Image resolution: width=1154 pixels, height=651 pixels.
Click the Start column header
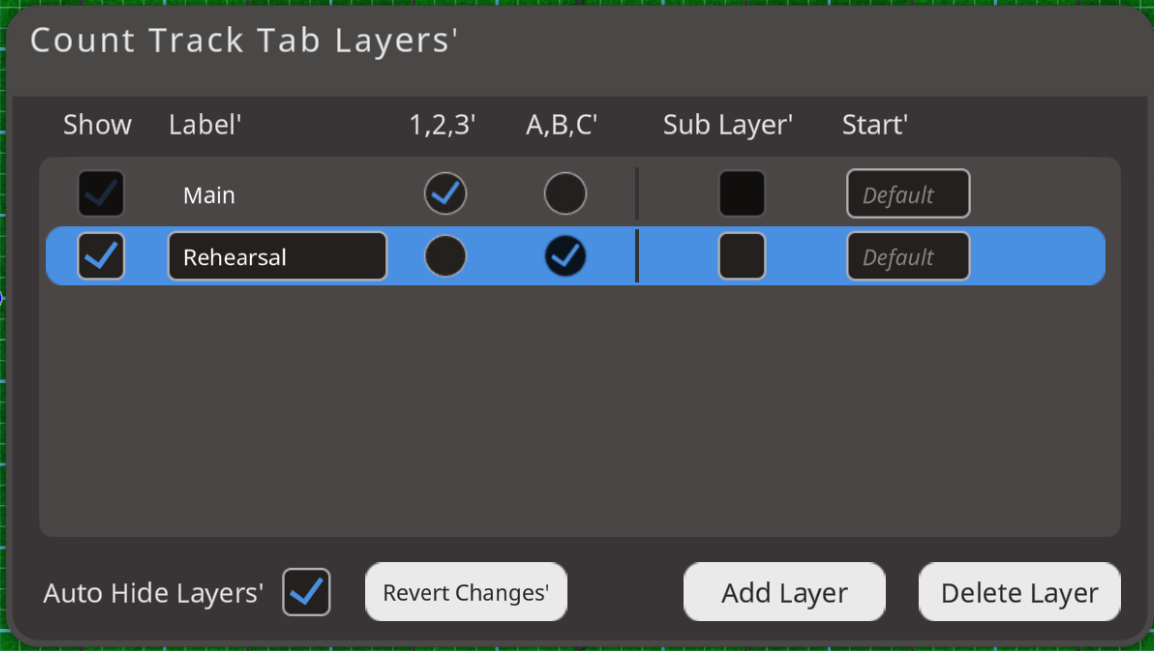(874, 125)
